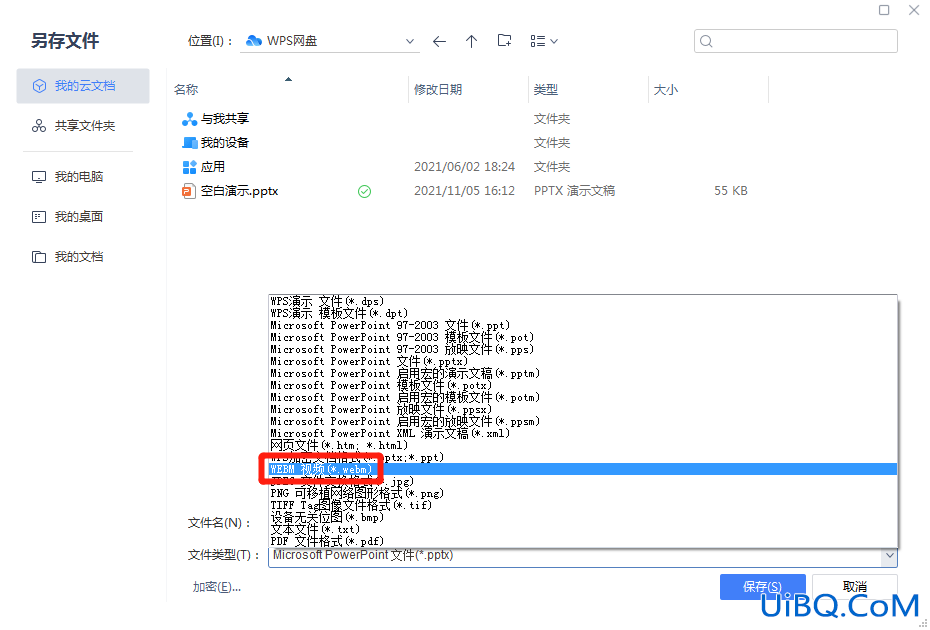Image resolution: width=930 pixels, height=630 pixels.
Task: Click the PPTX 演示文稿 type cell
Action: (x=574, y=191)
